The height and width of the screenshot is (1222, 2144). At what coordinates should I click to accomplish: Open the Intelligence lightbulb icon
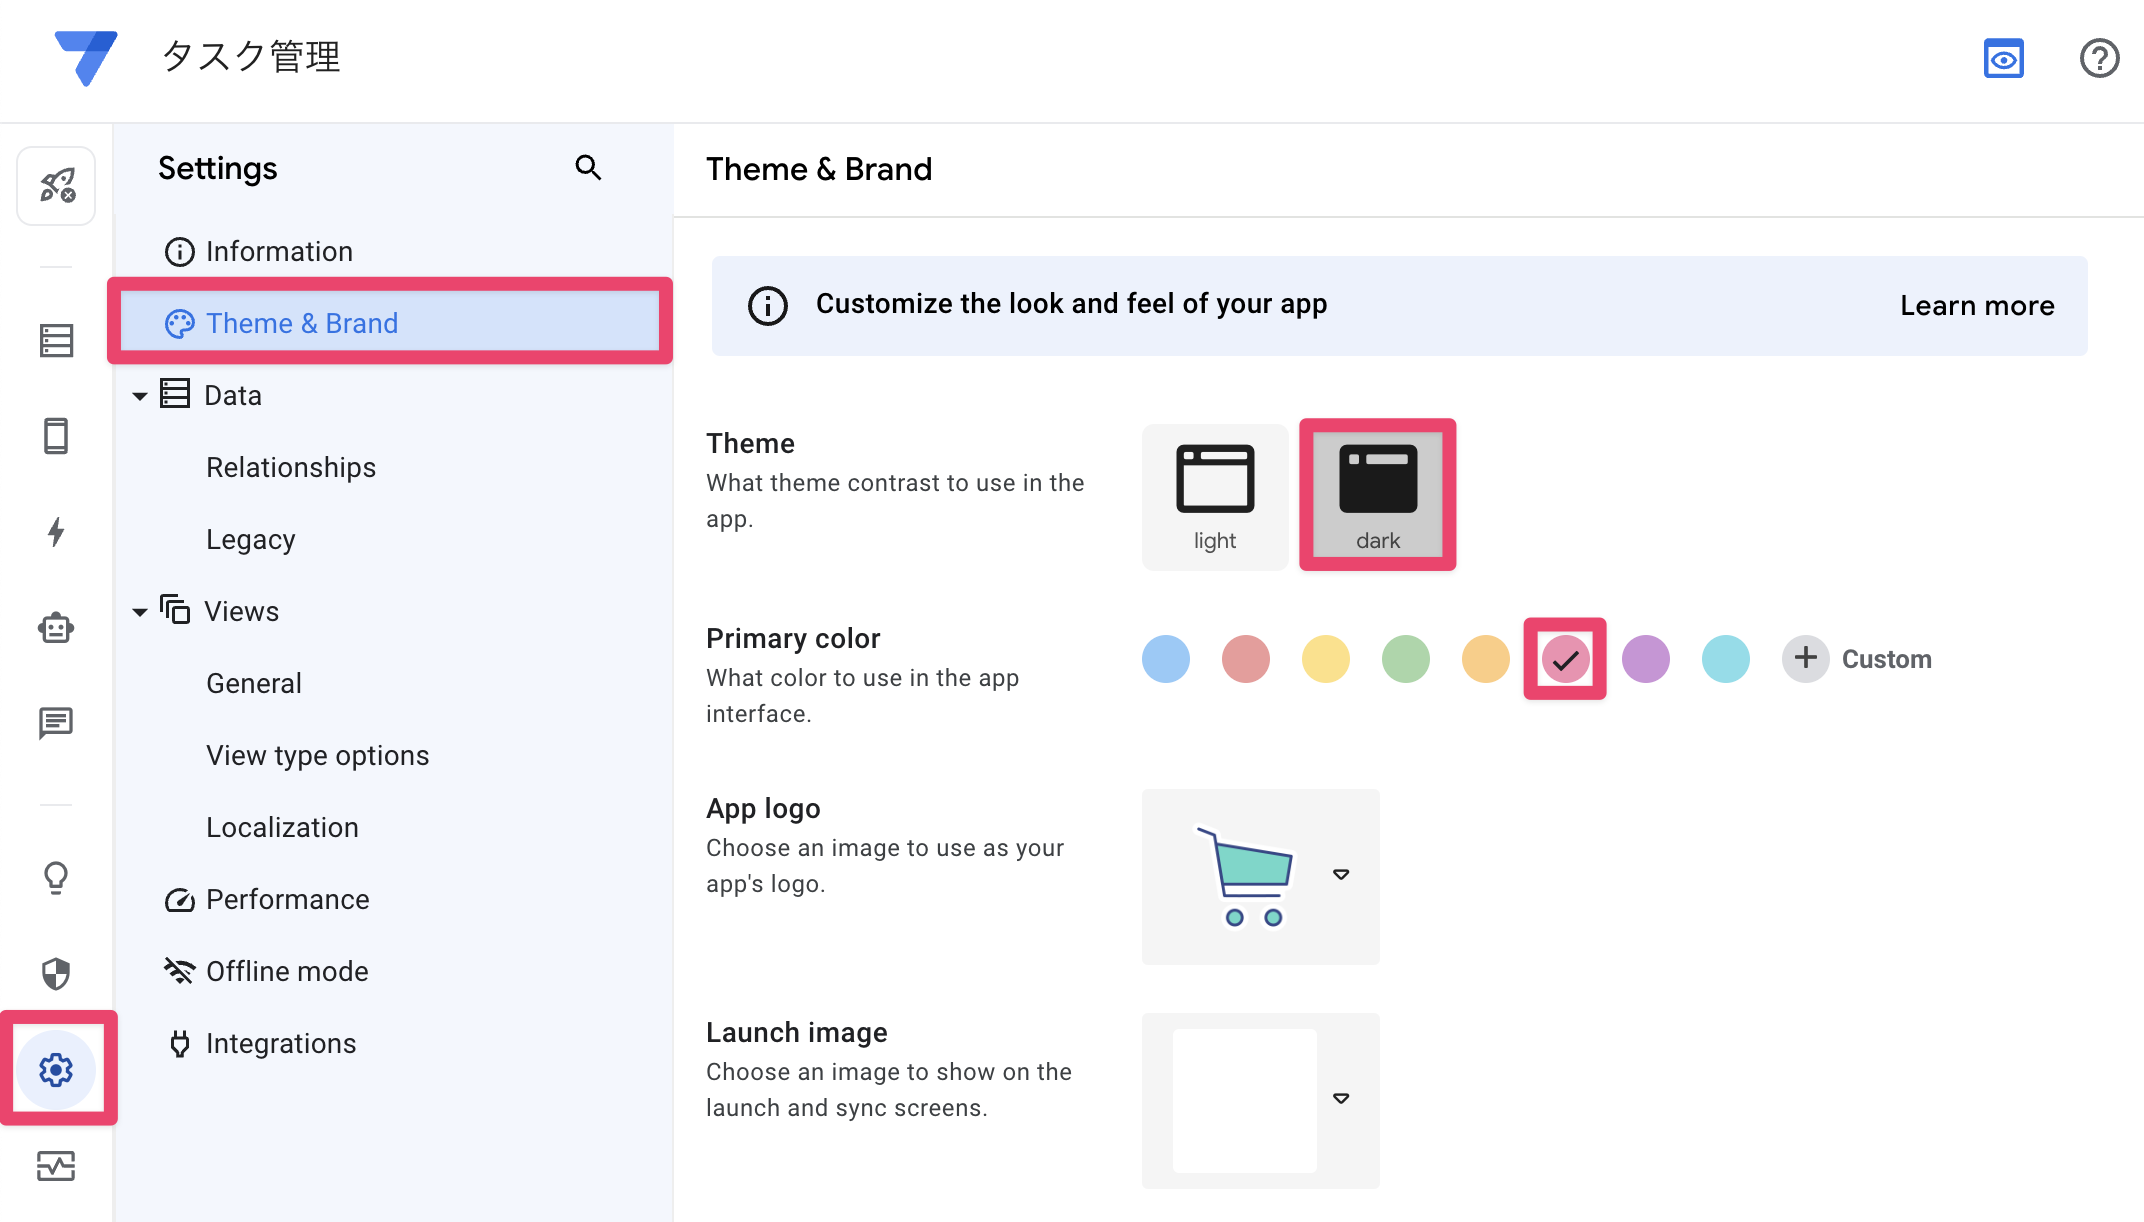56,877
